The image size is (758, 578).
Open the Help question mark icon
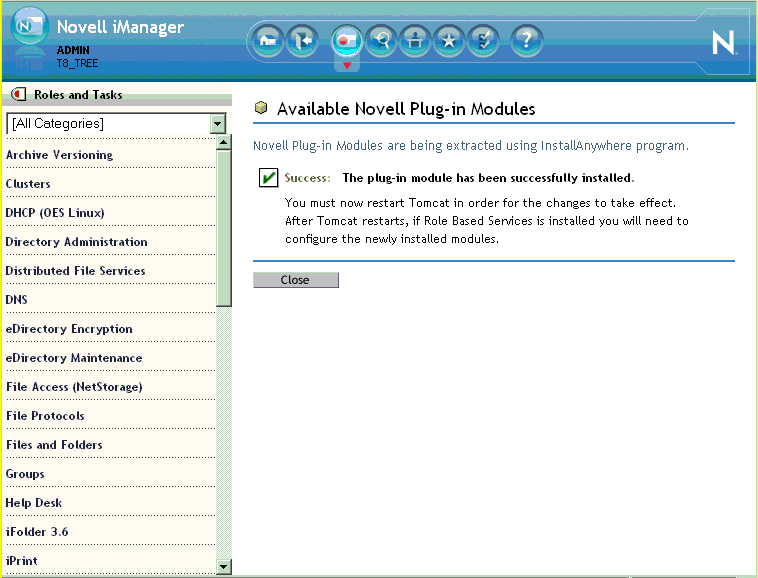(x=527, y=41)
